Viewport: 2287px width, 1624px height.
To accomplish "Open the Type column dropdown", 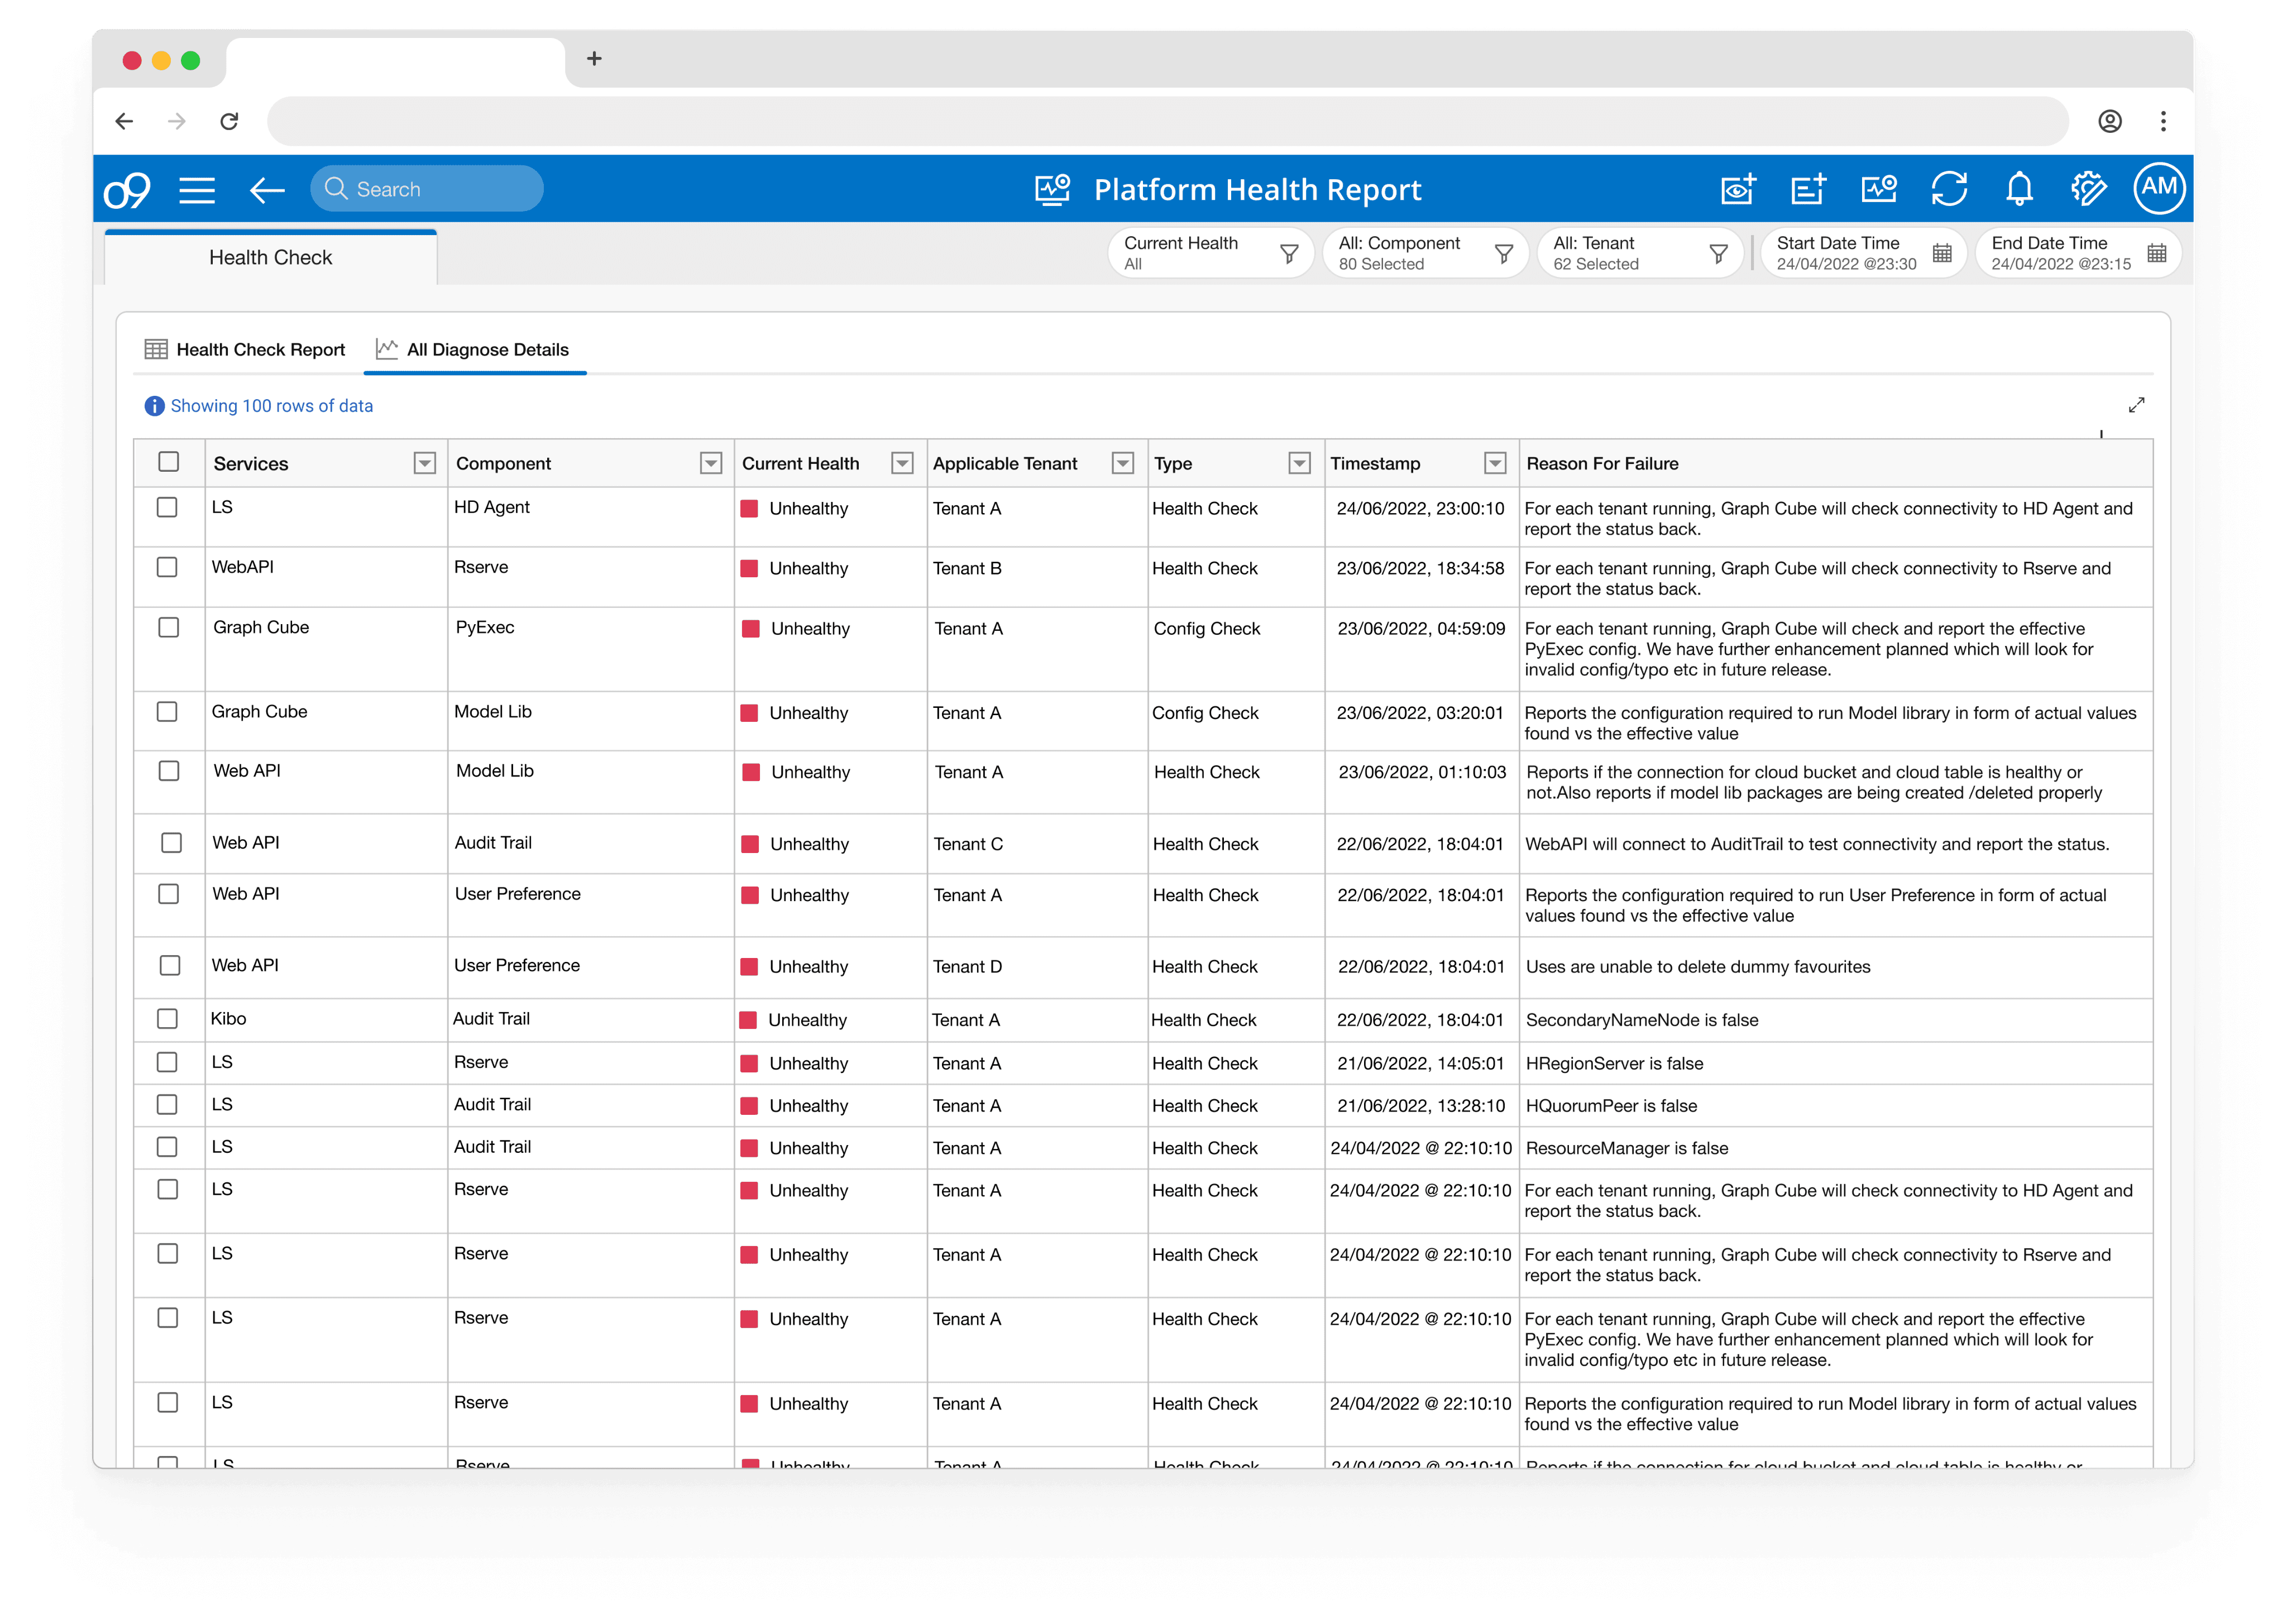I will (1299, 463).
